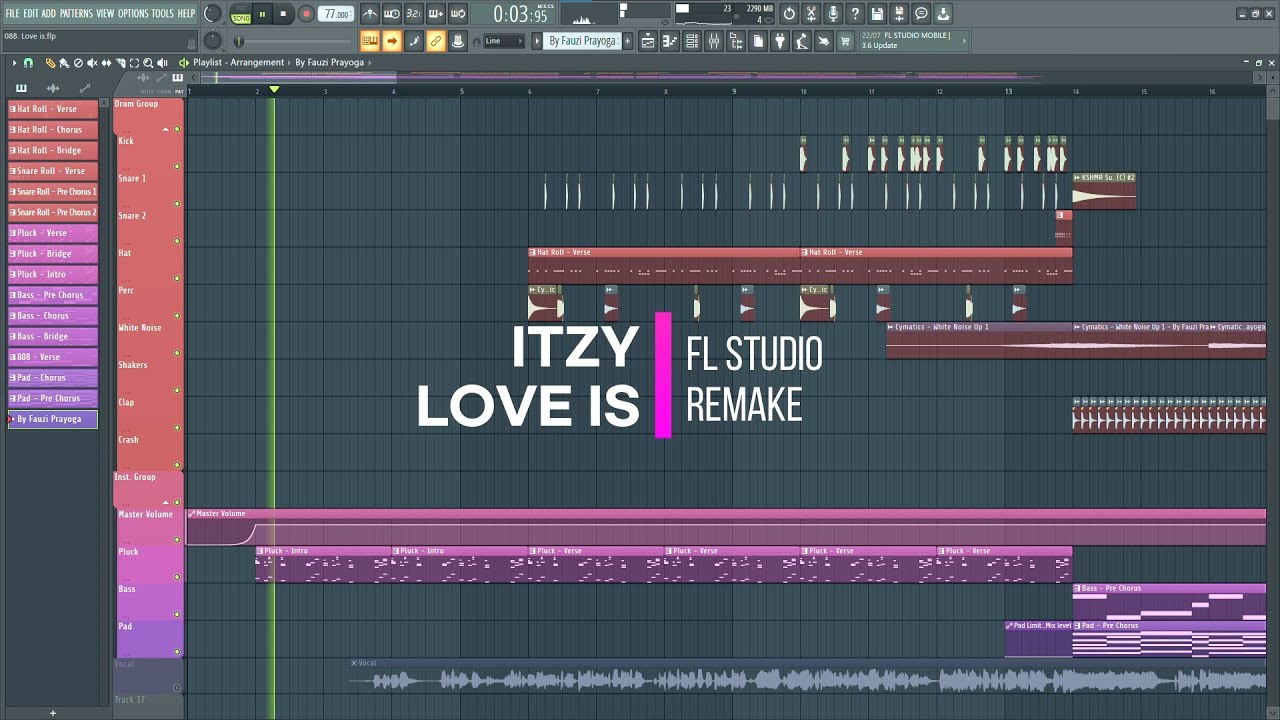Open undo history icon
Viewport: 1280px width, 720px height.
coord(789,14)
